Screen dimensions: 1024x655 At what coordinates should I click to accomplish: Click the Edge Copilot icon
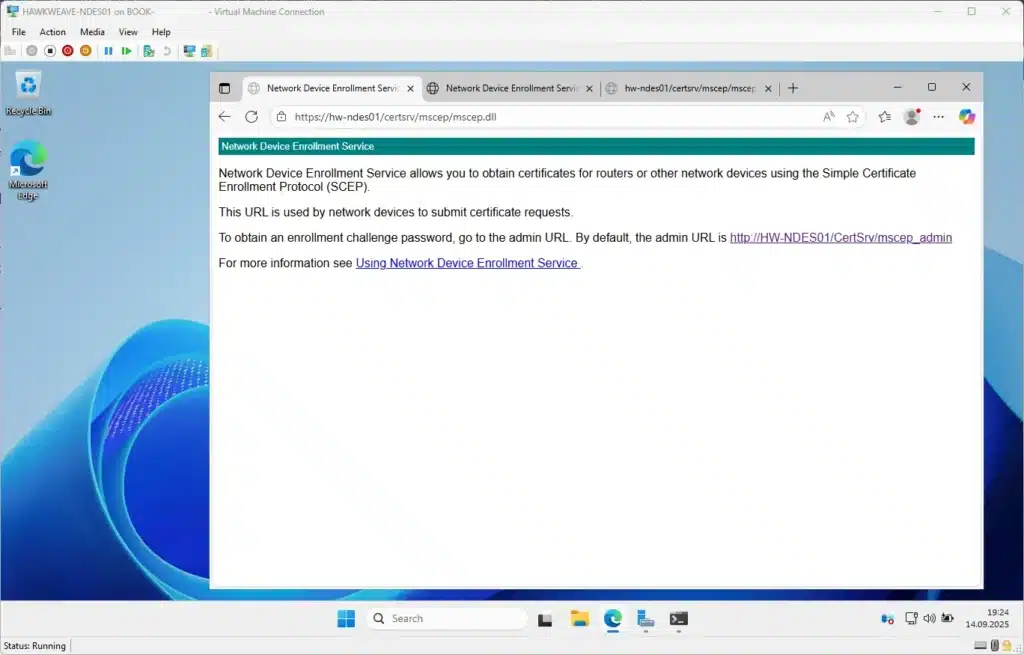[x=966, y=117]
